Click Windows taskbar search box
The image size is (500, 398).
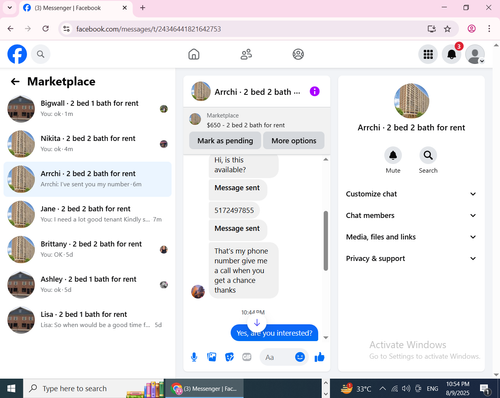tap(94, 389)
